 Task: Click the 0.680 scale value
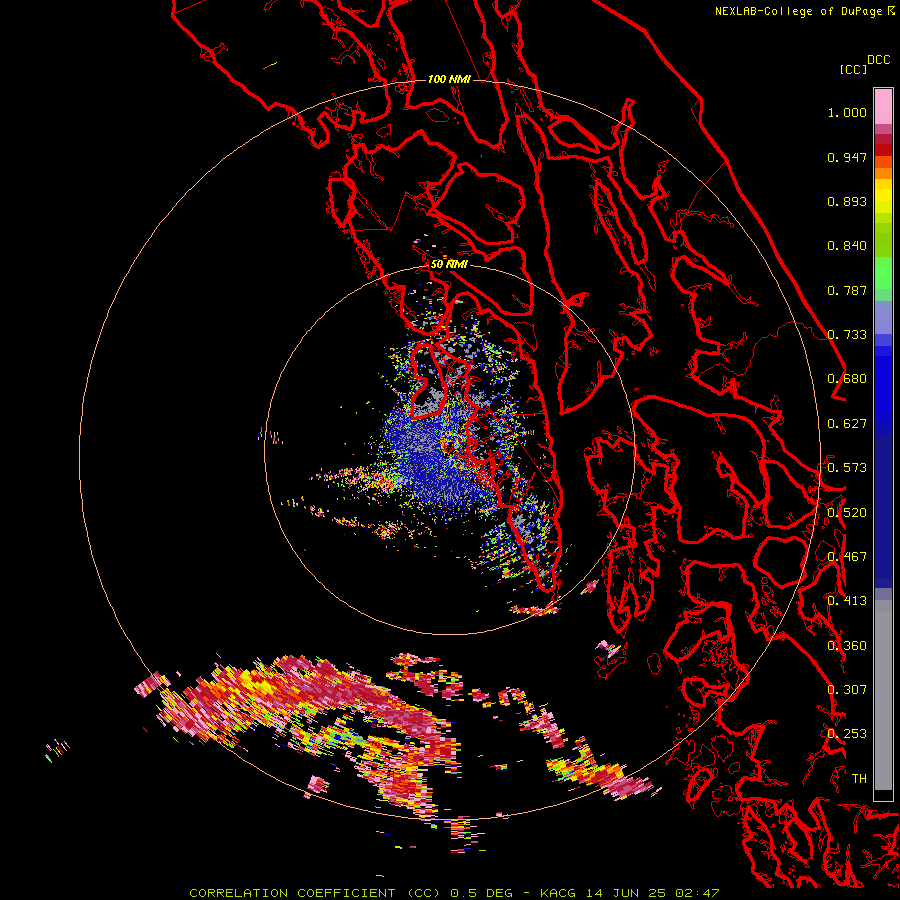[x=847, y=379]
